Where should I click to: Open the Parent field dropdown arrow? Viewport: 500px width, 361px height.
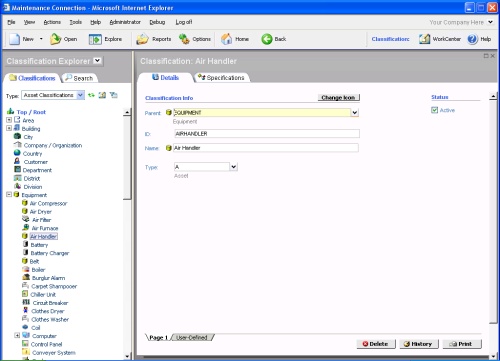(x=355, y=113)
